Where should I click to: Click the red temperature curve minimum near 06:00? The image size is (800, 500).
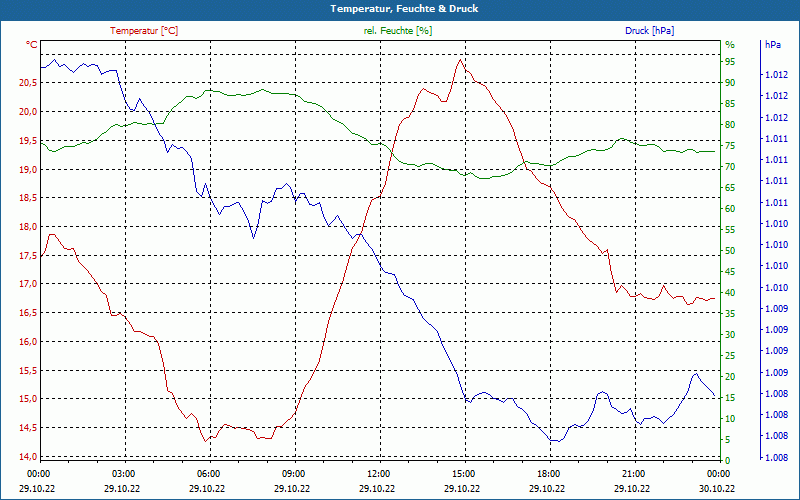click(206, 441)
